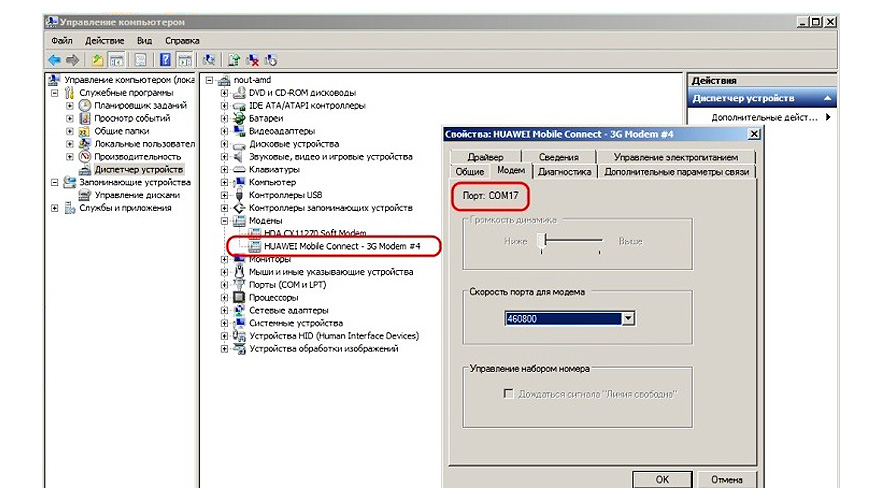Expand the Системные устройства node
880x500 pixels.
coord(224,323)
